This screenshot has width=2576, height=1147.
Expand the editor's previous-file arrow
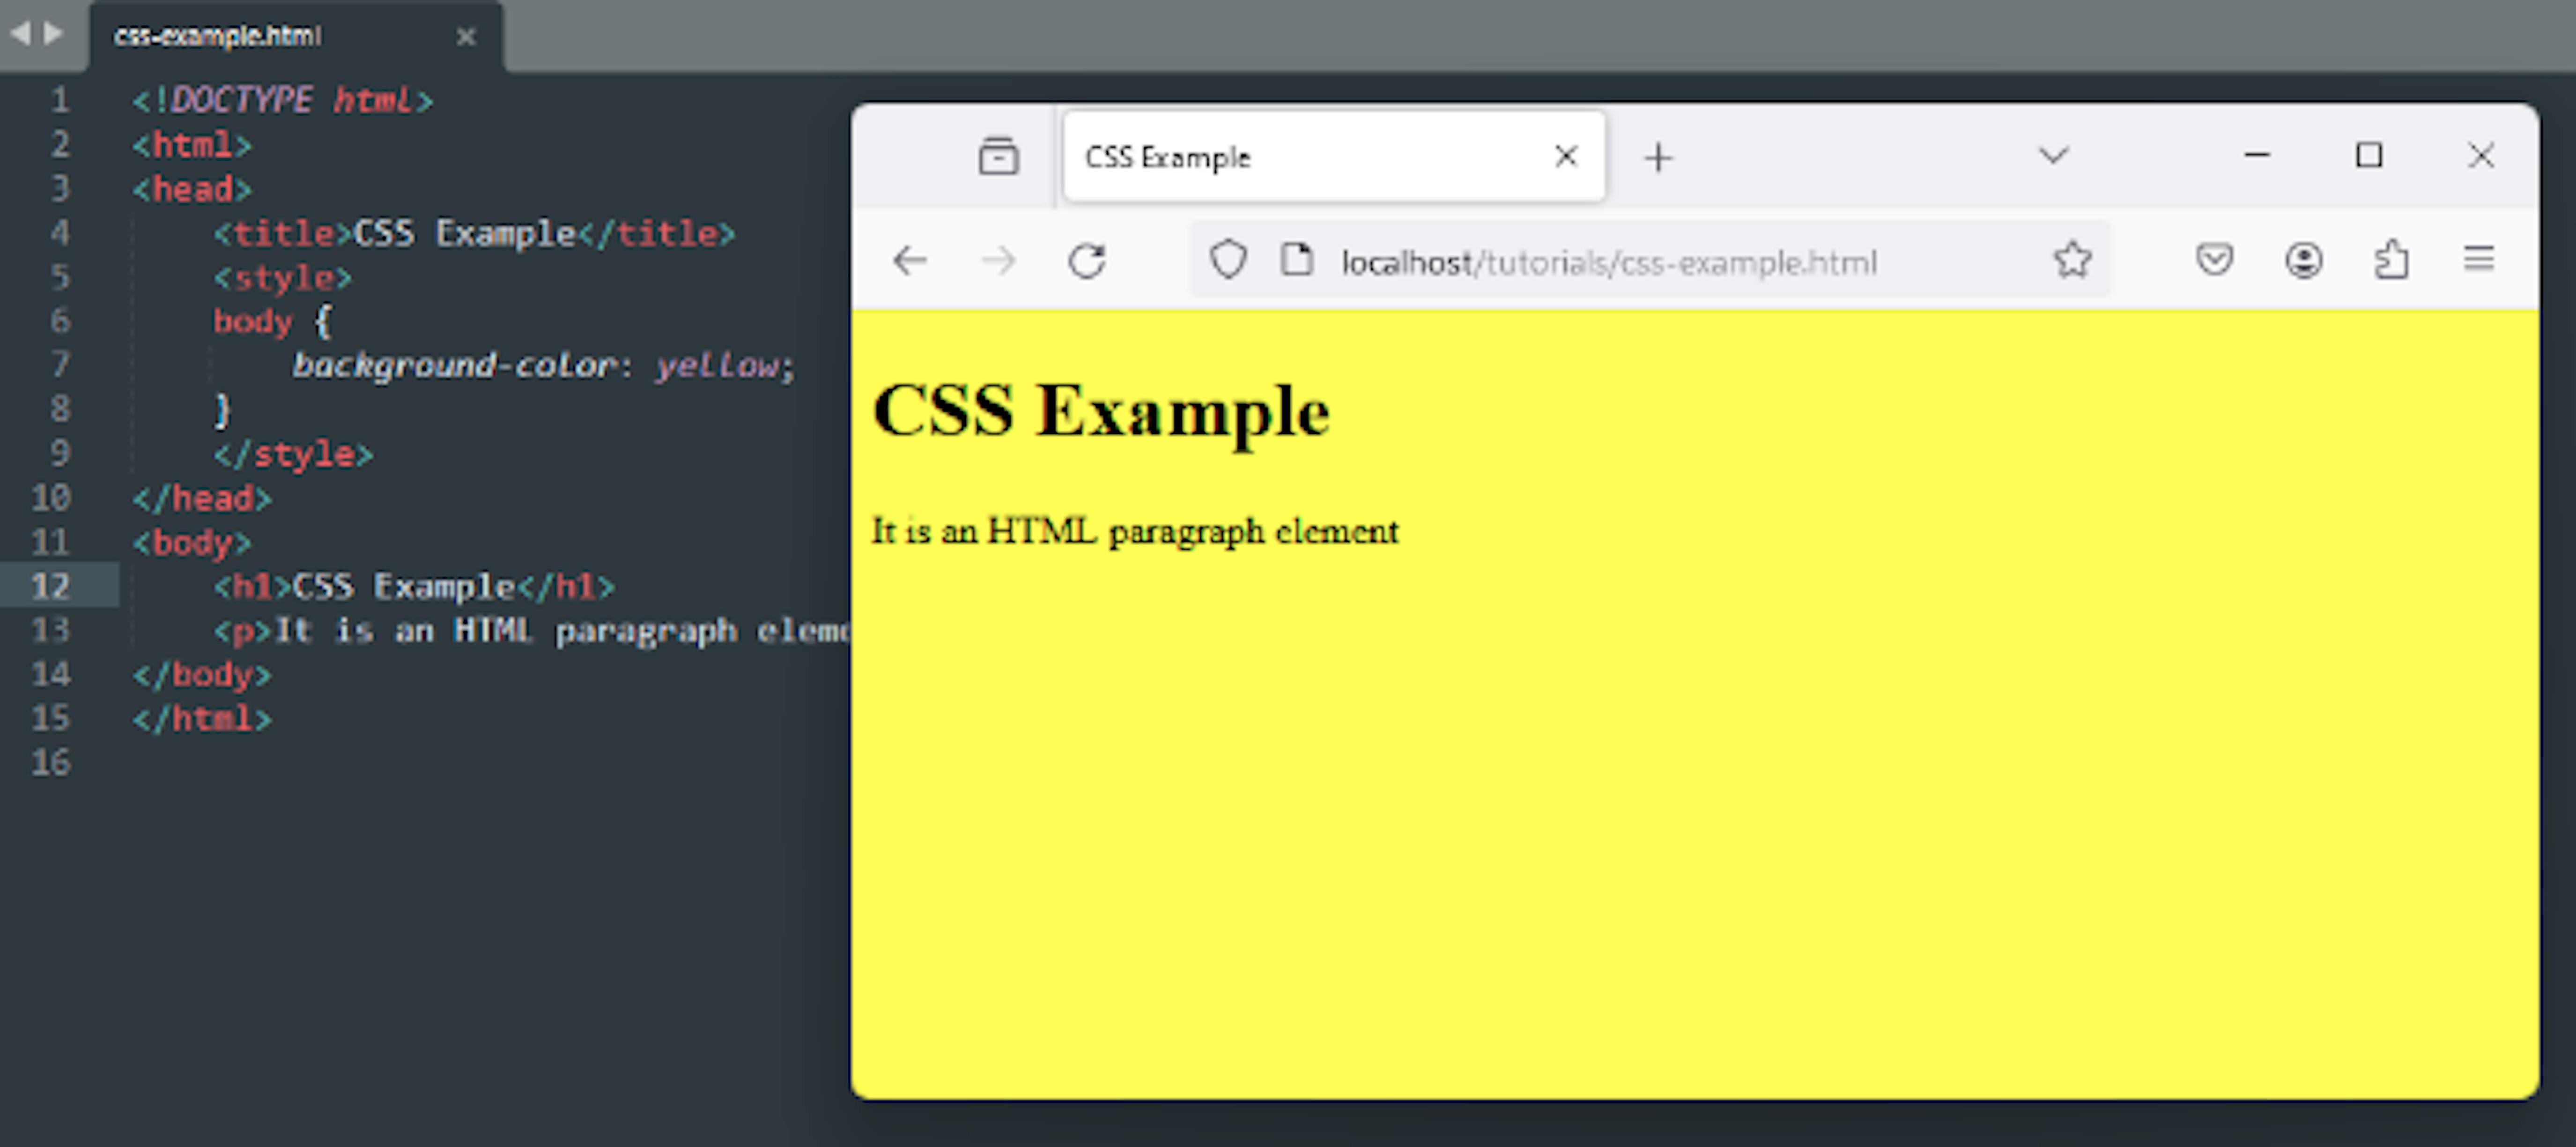pyautogui.click(x=20, y=33)
